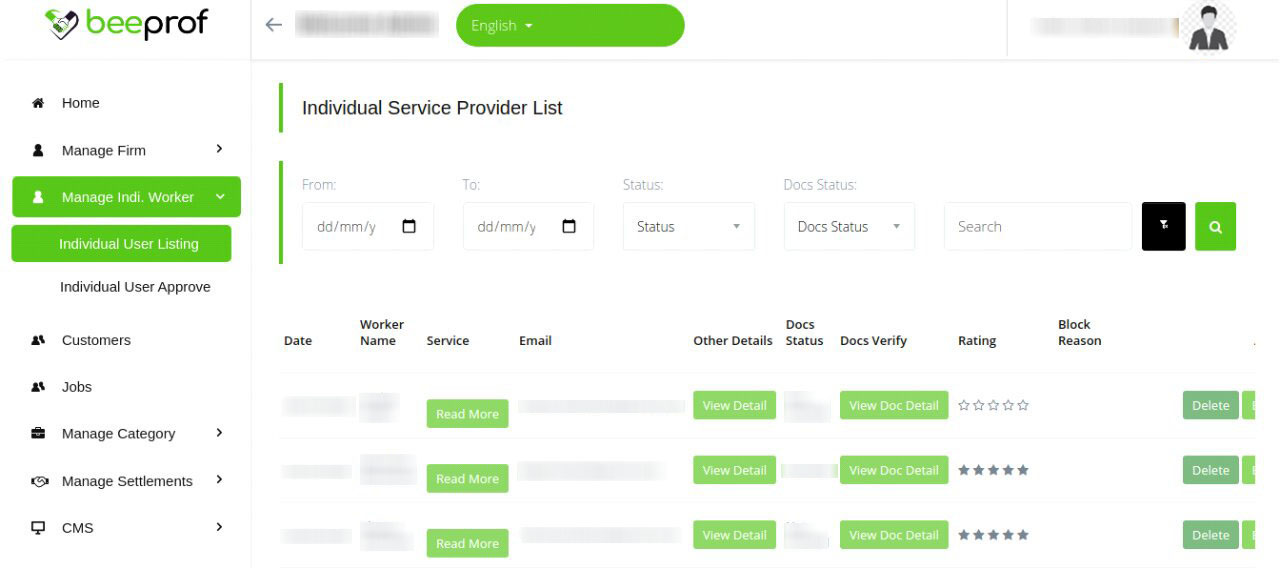Open the Docs Status filter dropdown
The width and height of the screenshot is (1280, 569).
pyautogui.click(x=849, y=227)
